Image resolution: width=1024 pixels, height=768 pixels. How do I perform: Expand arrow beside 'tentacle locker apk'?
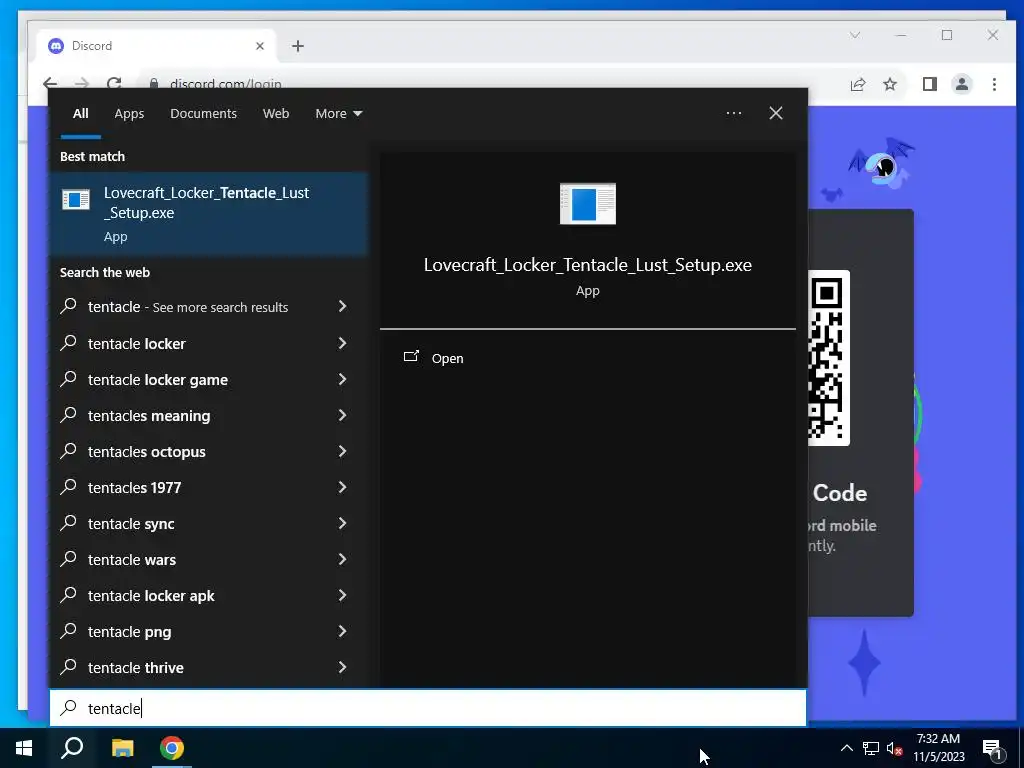tap(342, 595)
